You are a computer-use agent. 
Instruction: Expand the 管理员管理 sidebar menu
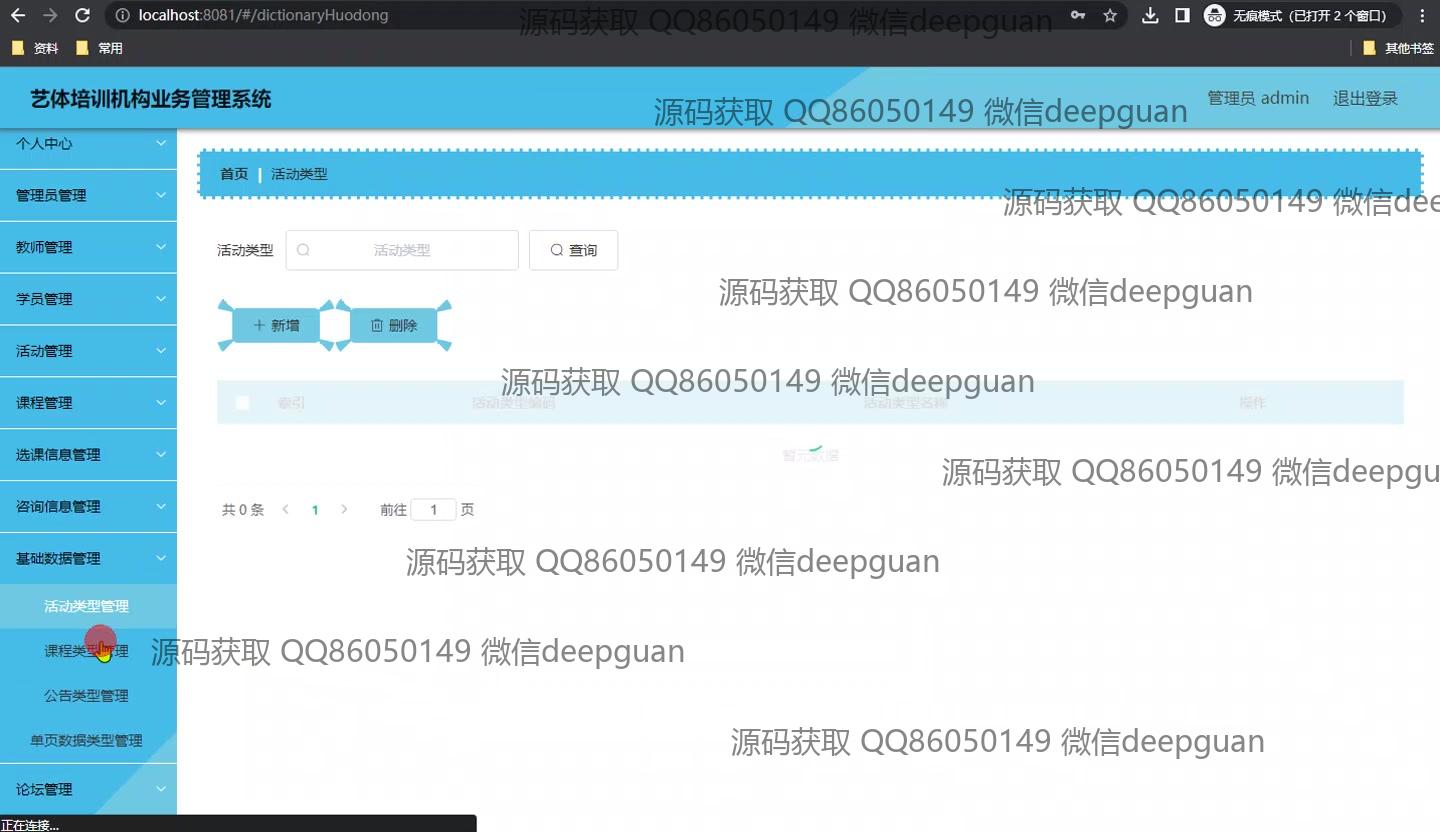pos(88,196)
